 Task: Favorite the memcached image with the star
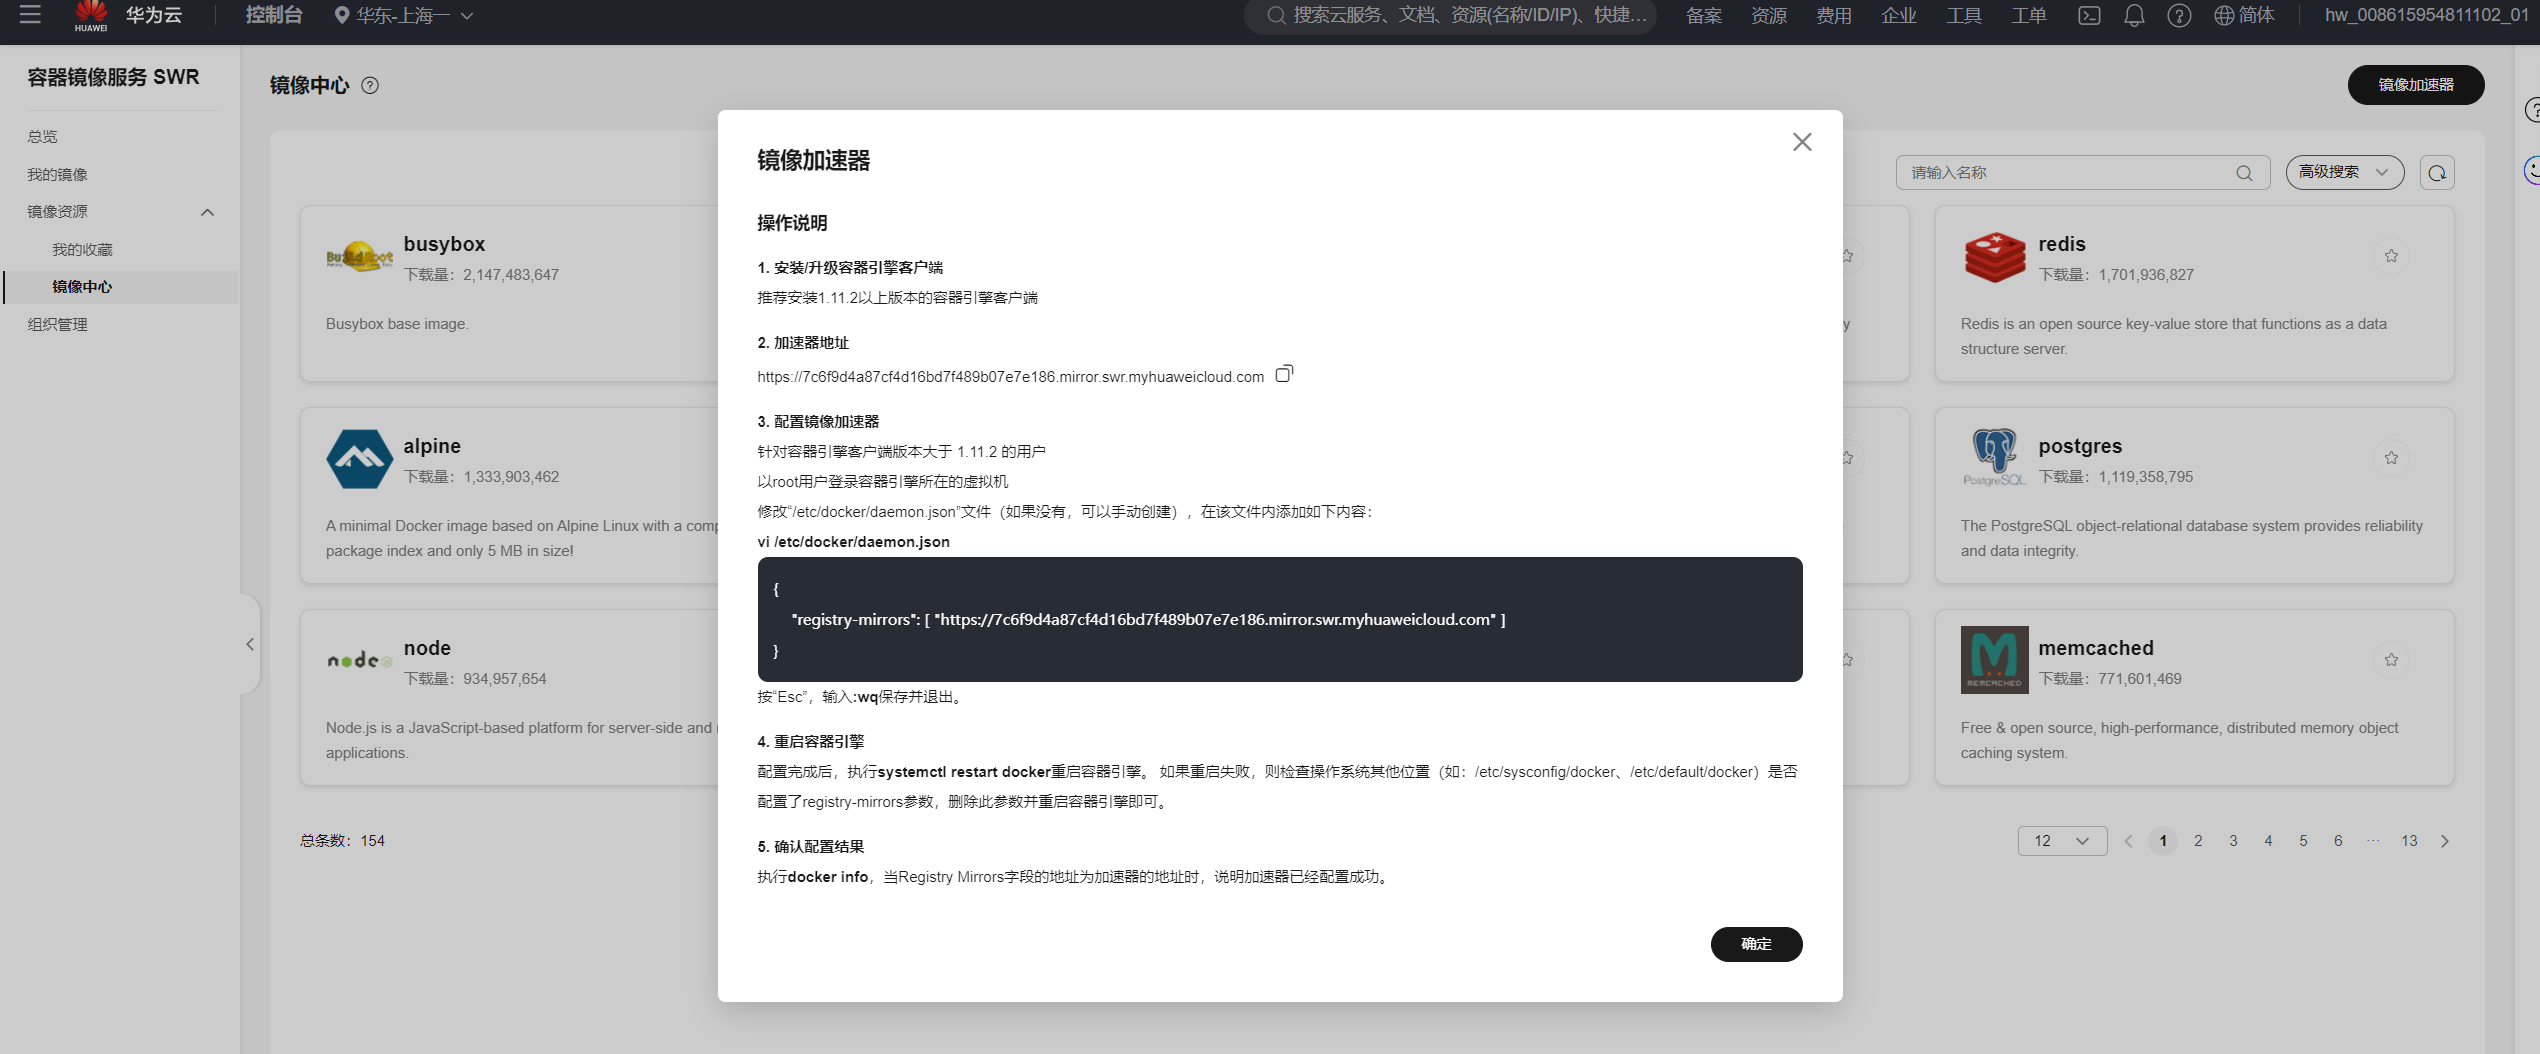pos(2391,660)
